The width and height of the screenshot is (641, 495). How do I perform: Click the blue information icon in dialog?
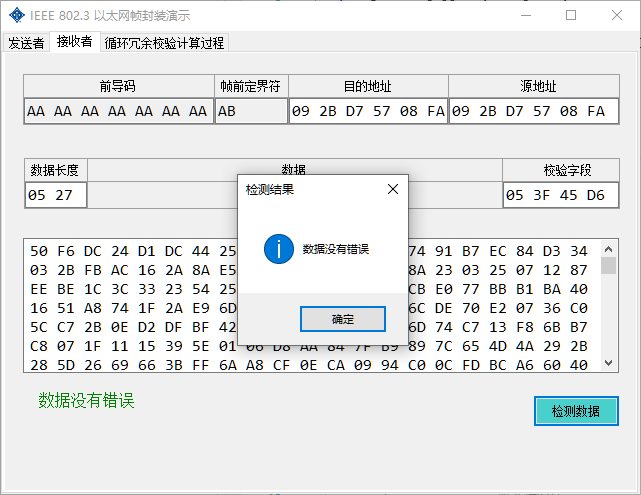point(279,249)
